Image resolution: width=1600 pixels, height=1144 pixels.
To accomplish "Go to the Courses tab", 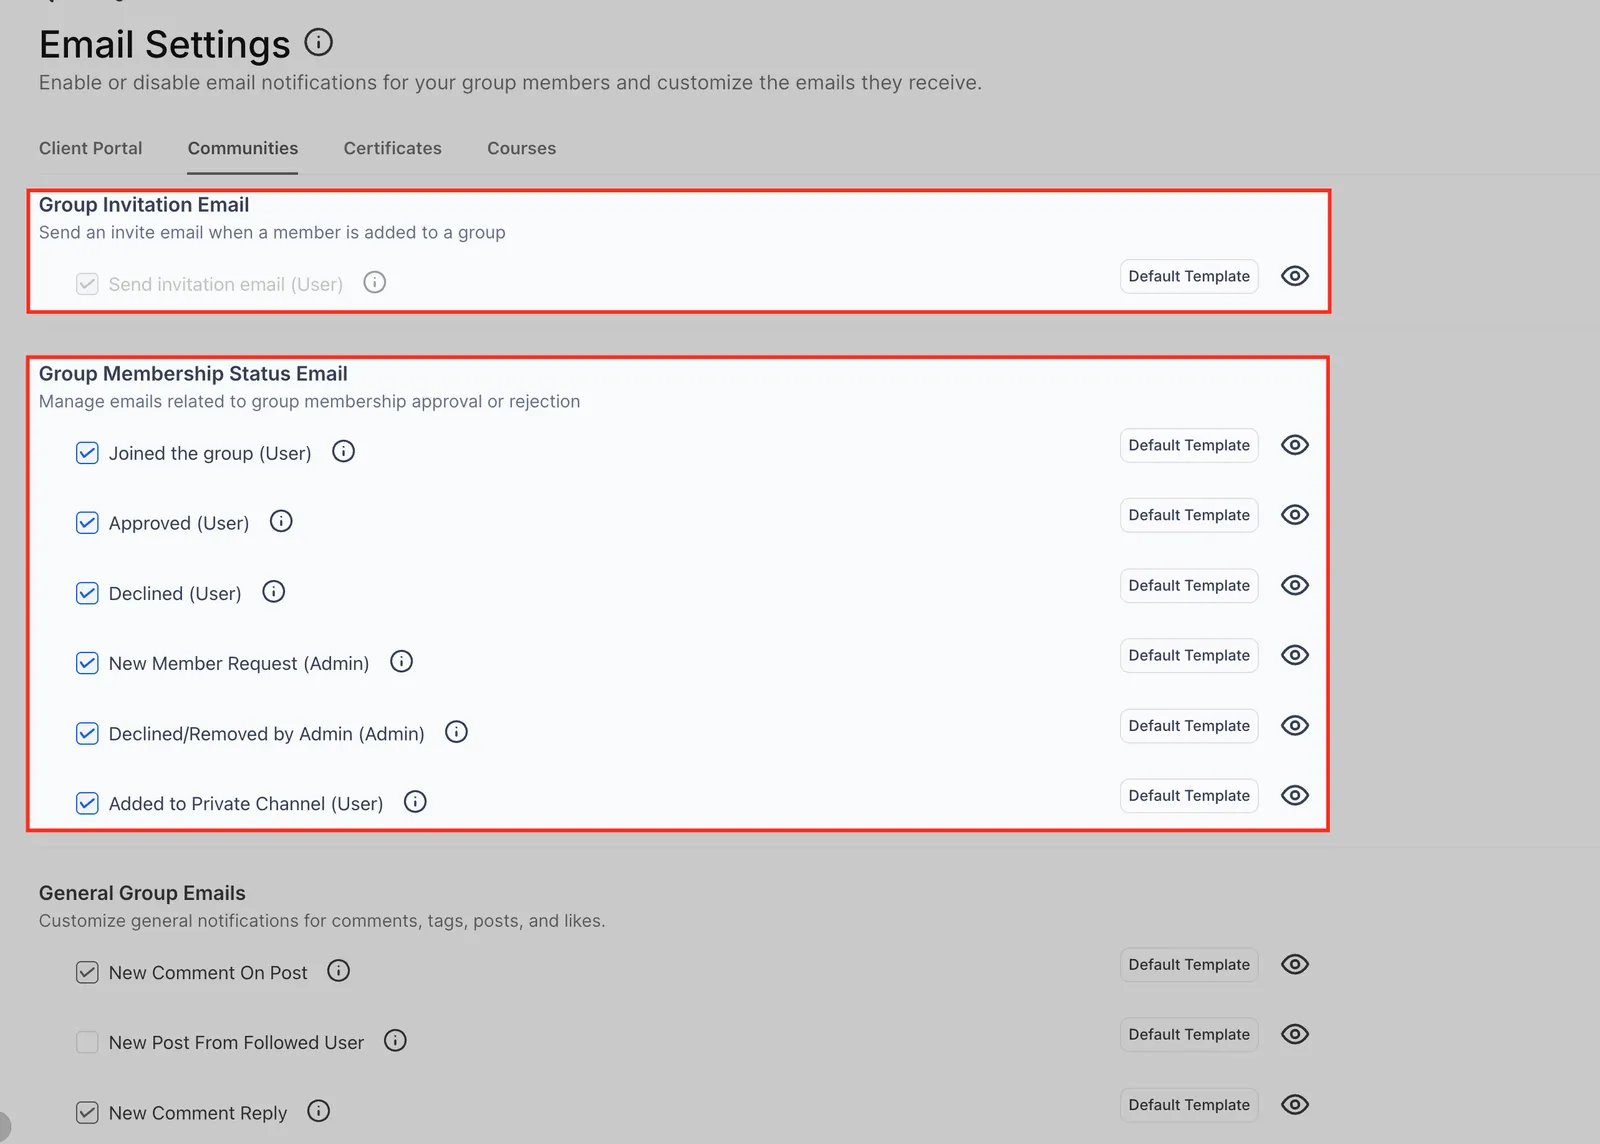I will (x=522, y=148).
